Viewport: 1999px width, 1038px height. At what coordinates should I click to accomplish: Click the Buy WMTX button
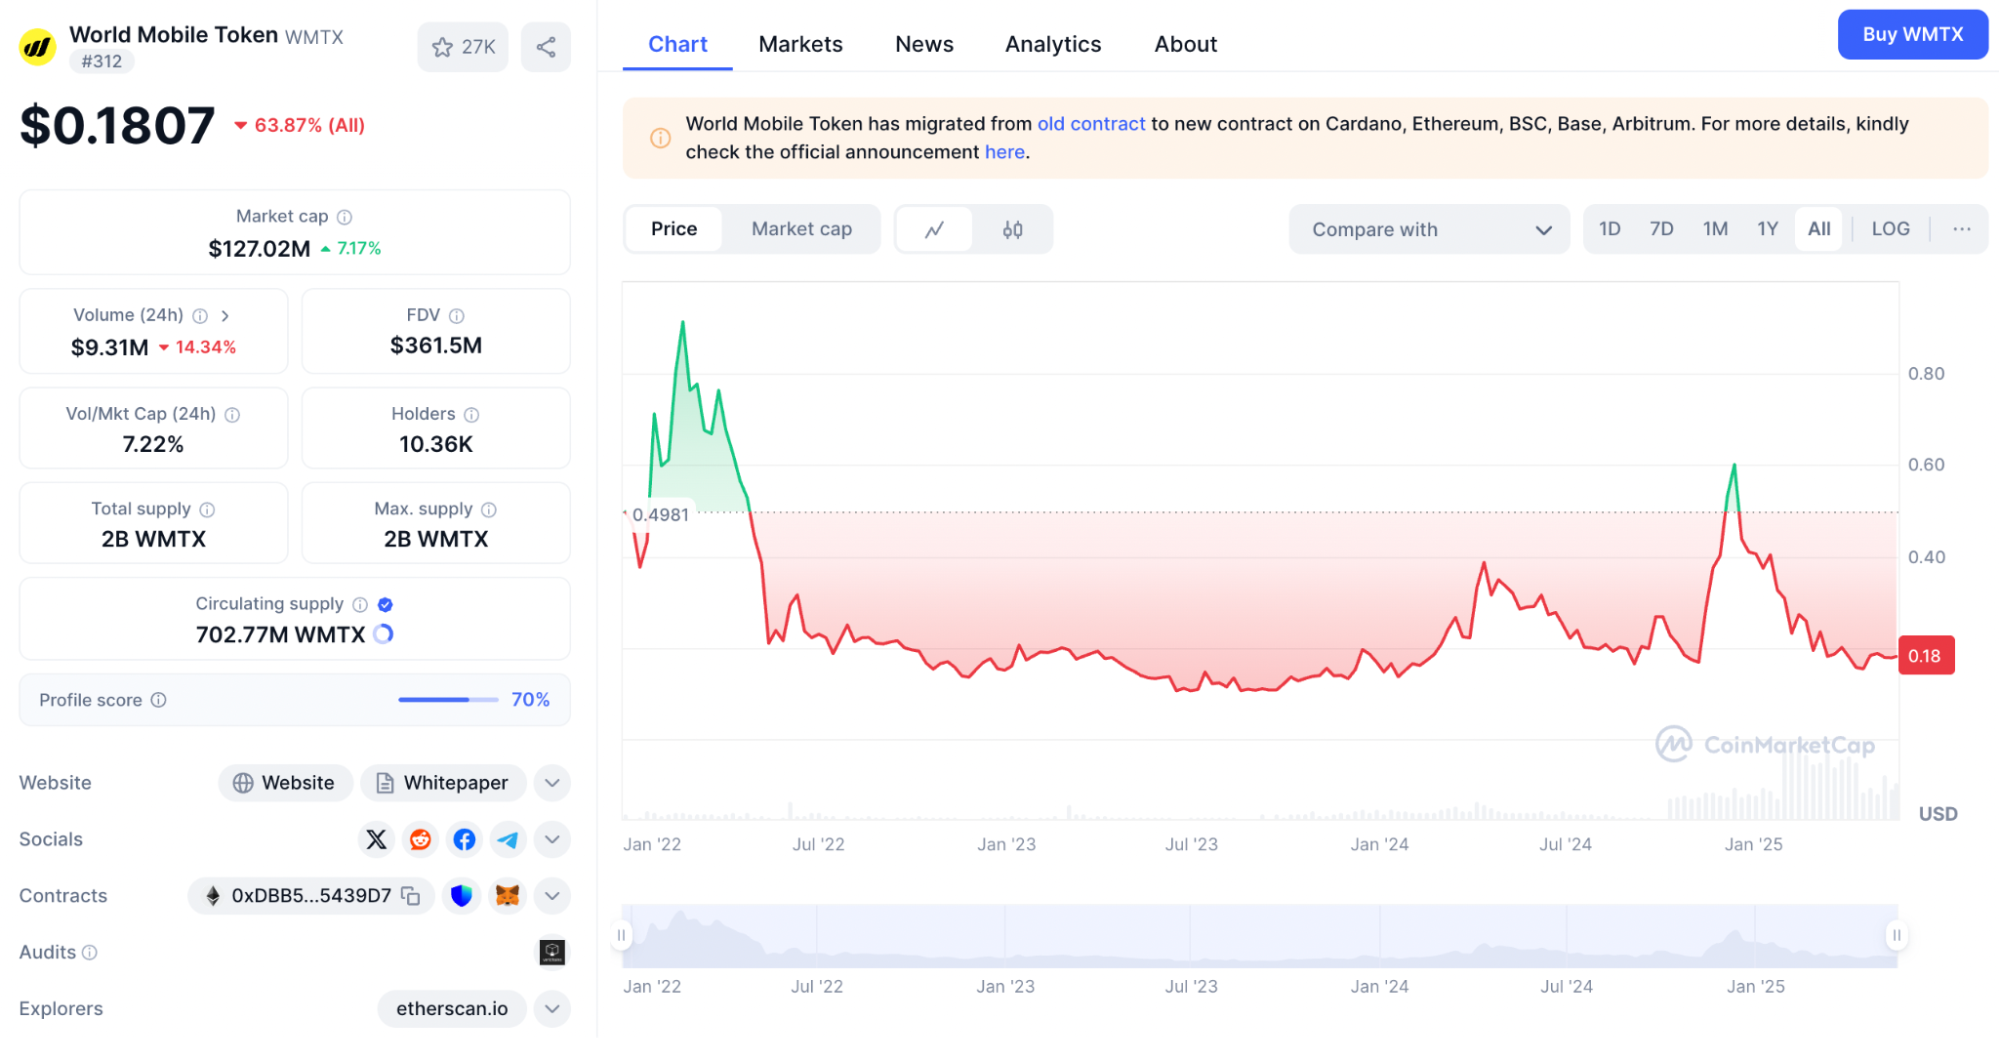[x=1912, y=35]
